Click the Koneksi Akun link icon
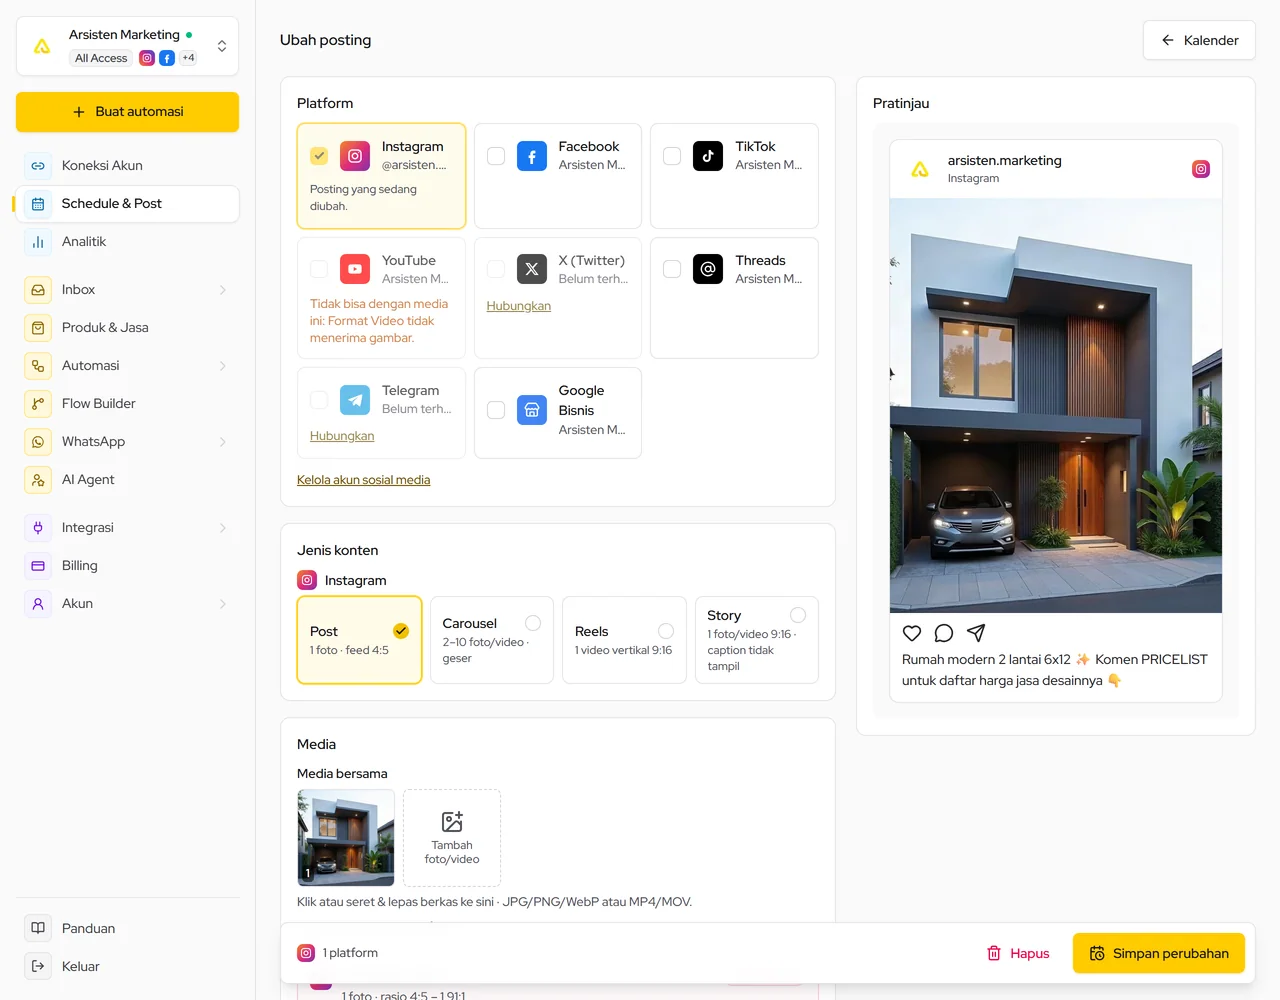Screen dimensions: 1280x1000 38,166
